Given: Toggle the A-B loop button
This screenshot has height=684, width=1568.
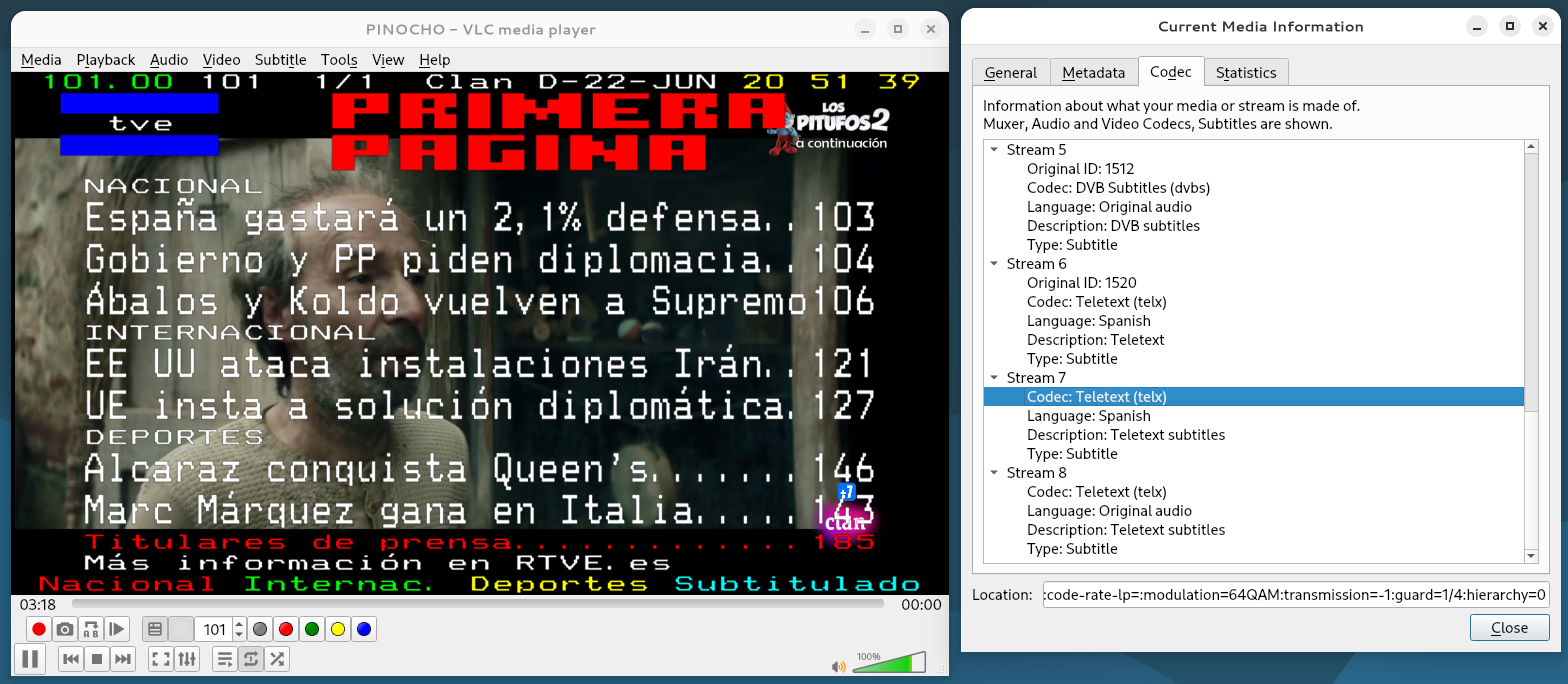Looking at the screenshot, I should click(x=91, y=629).
